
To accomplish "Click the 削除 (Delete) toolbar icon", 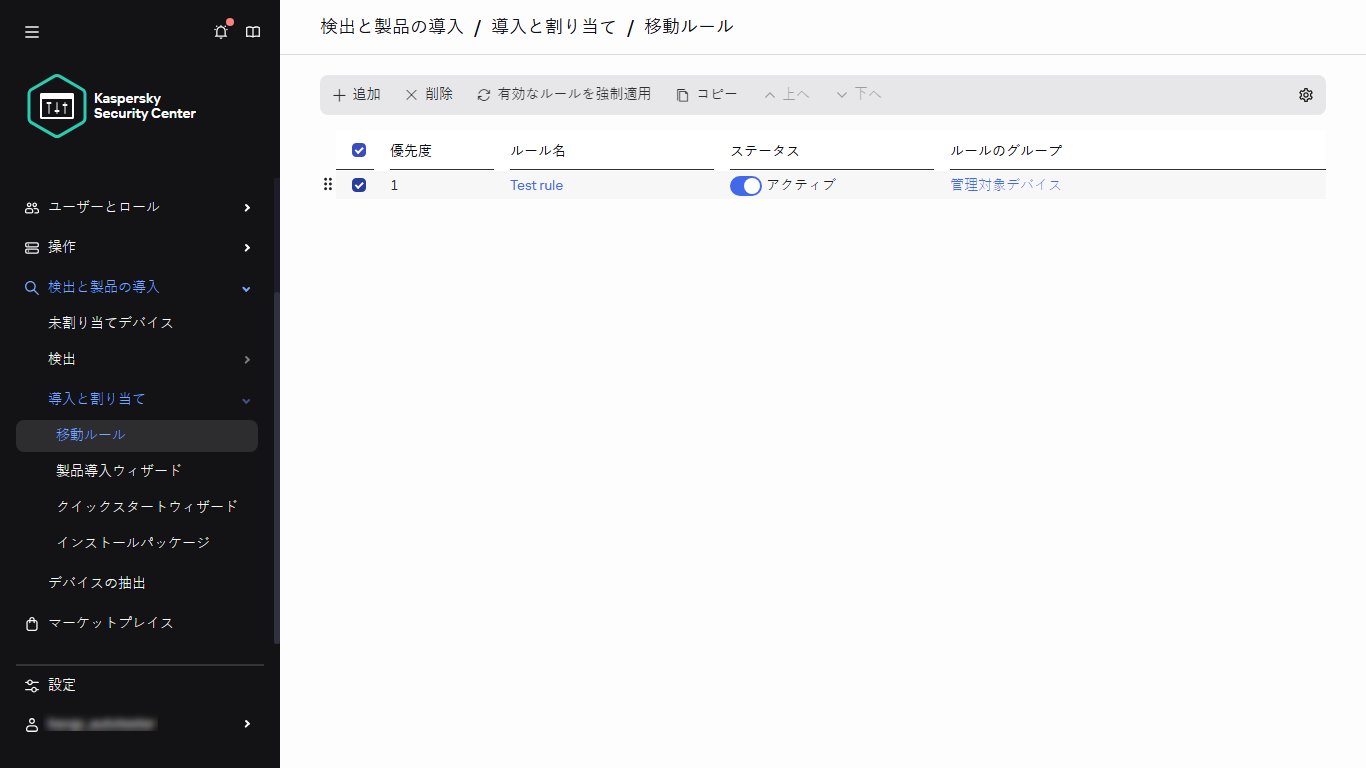I will click(x=411, y=93).
